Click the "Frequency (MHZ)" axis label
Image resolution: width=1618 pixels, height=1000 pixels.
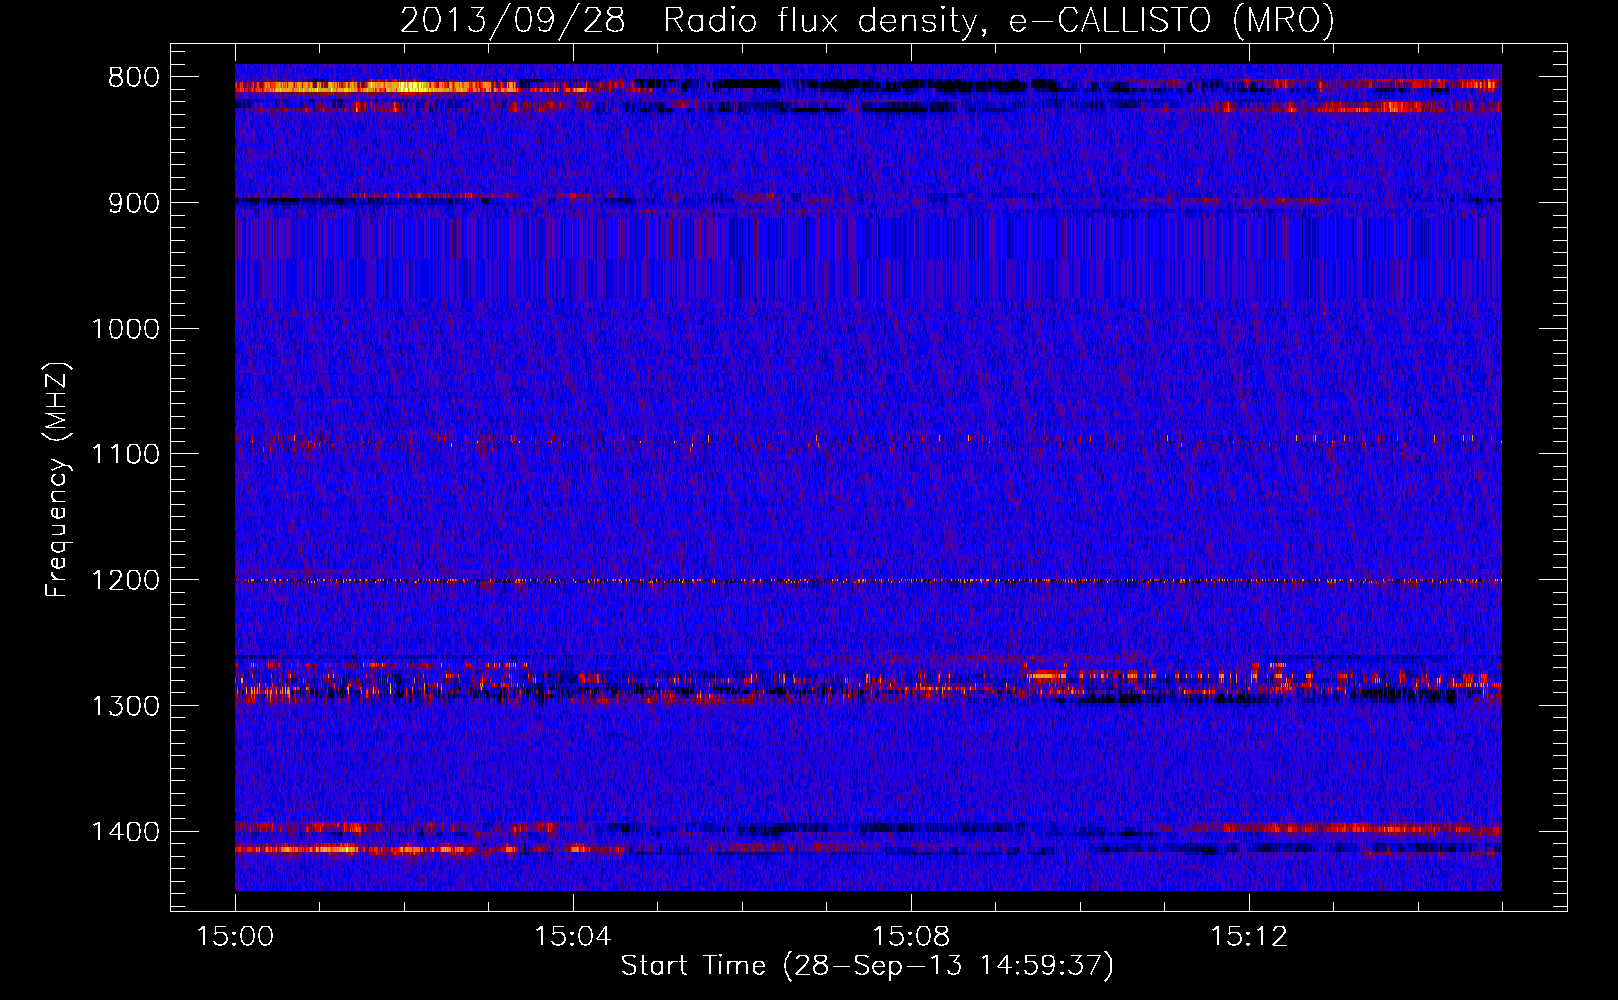click(58, 480)
